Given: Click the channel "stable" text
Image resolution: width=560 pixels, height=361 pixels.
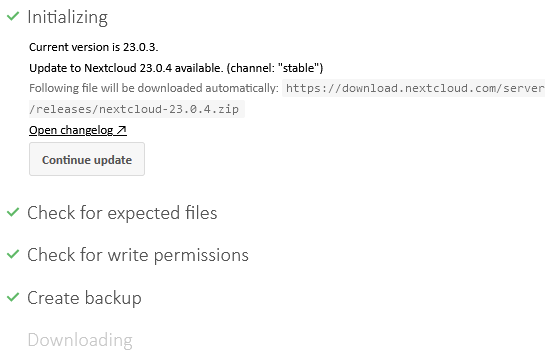Looking at the screenshot, I should point(275,68).
